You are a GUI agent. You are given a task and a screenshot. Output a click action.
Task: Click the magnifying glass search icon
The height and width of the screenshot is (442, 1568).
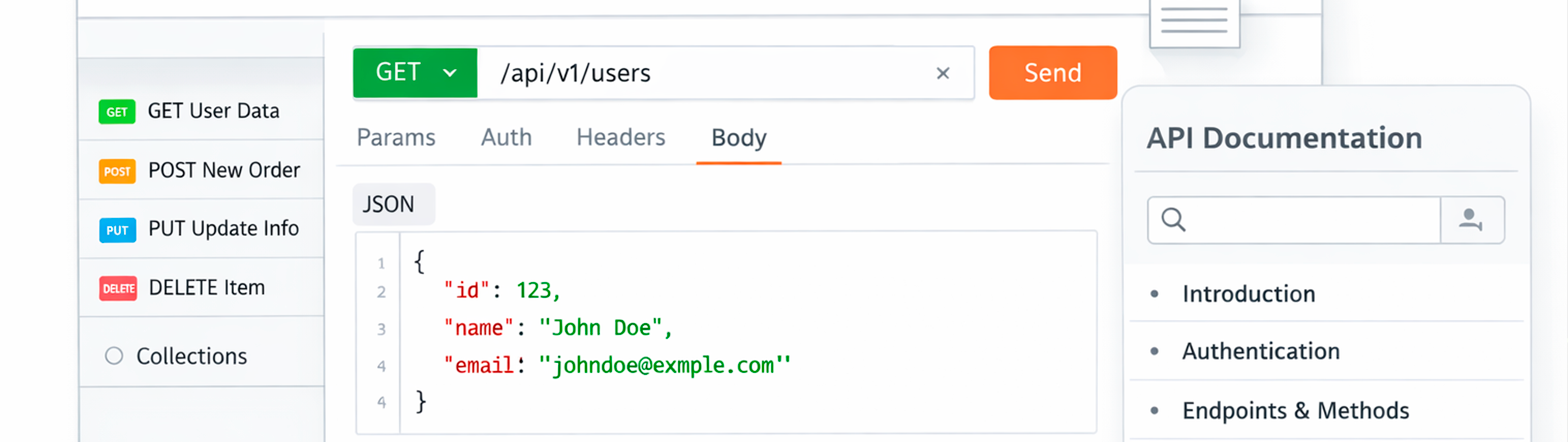tap(1175, 220)
